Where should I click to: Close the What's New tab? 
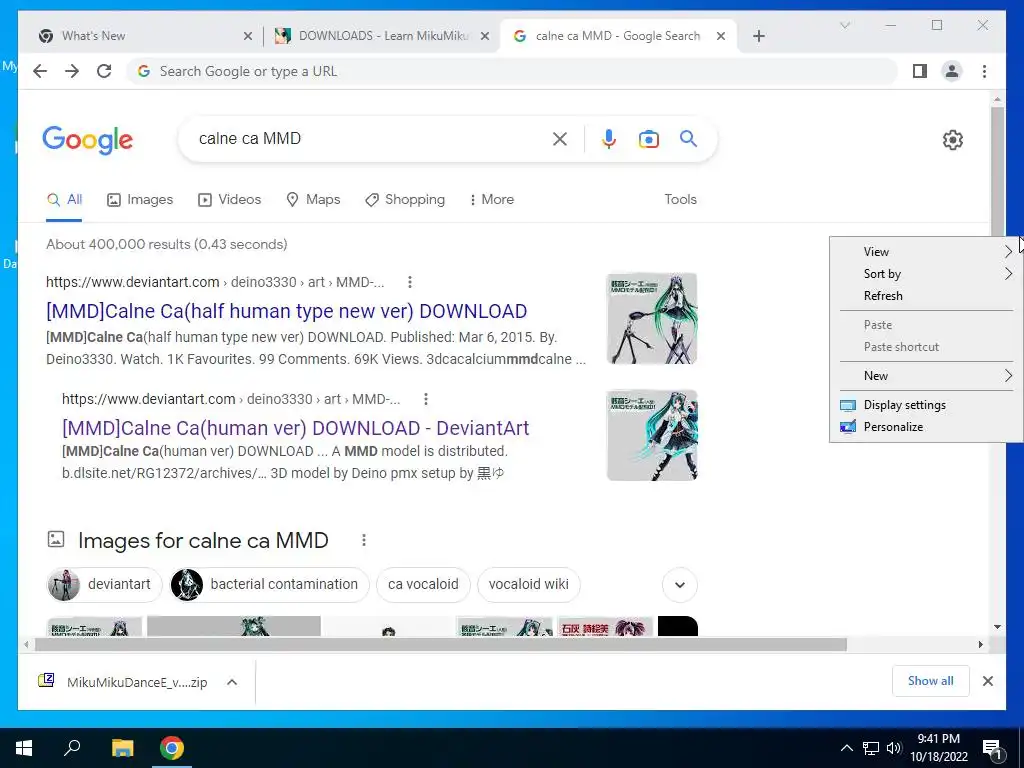[248, 36]
